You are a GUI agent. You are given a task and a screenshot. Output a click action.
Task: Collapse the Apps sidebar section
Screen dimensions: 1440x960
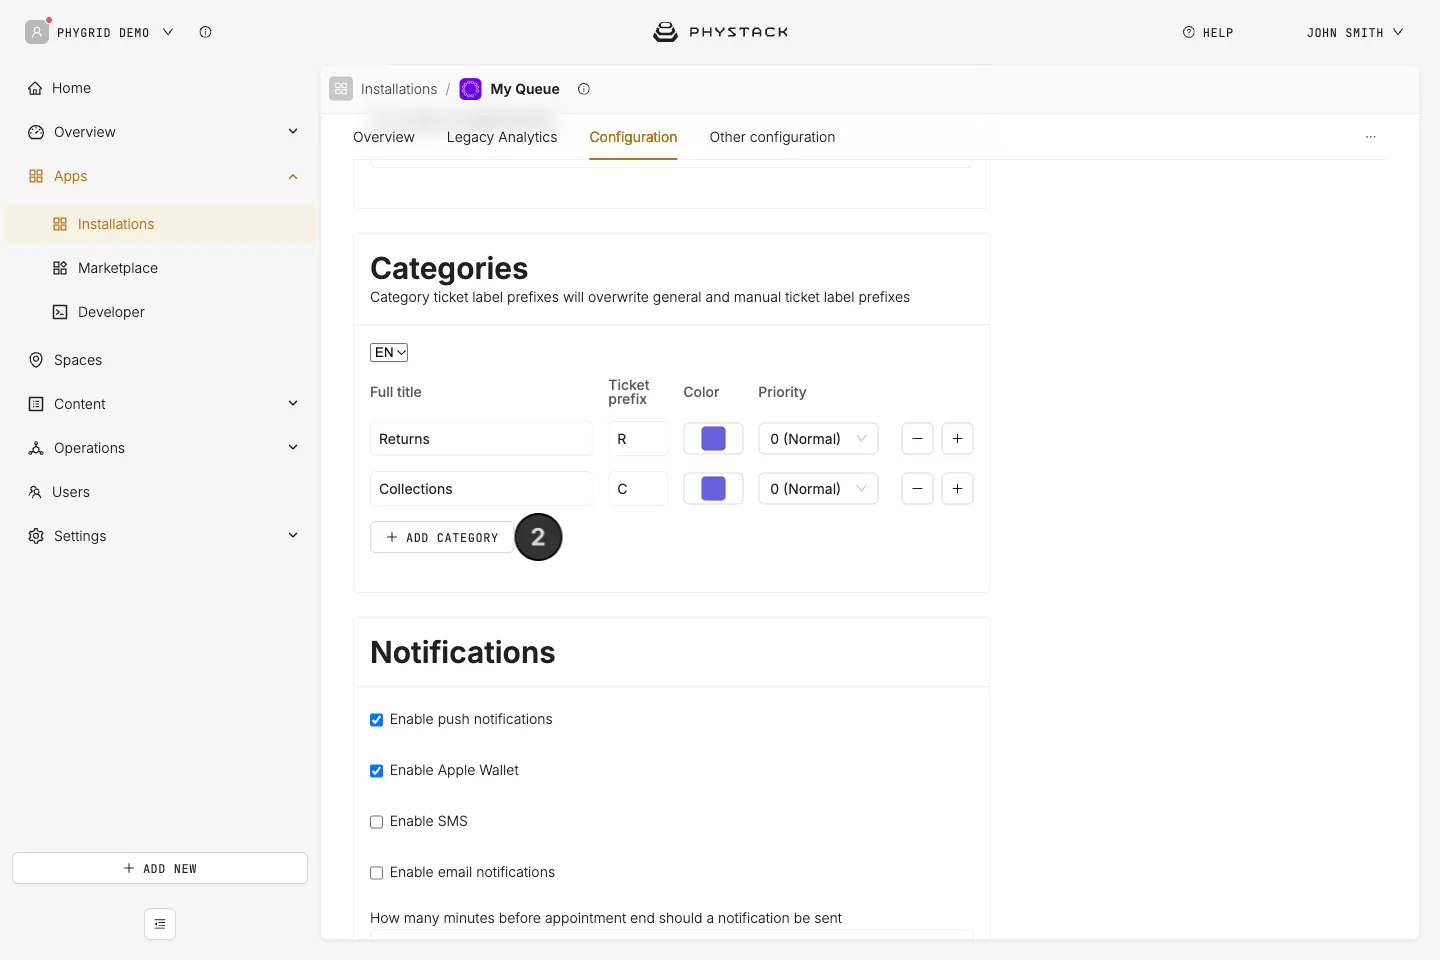coord(293,176)
